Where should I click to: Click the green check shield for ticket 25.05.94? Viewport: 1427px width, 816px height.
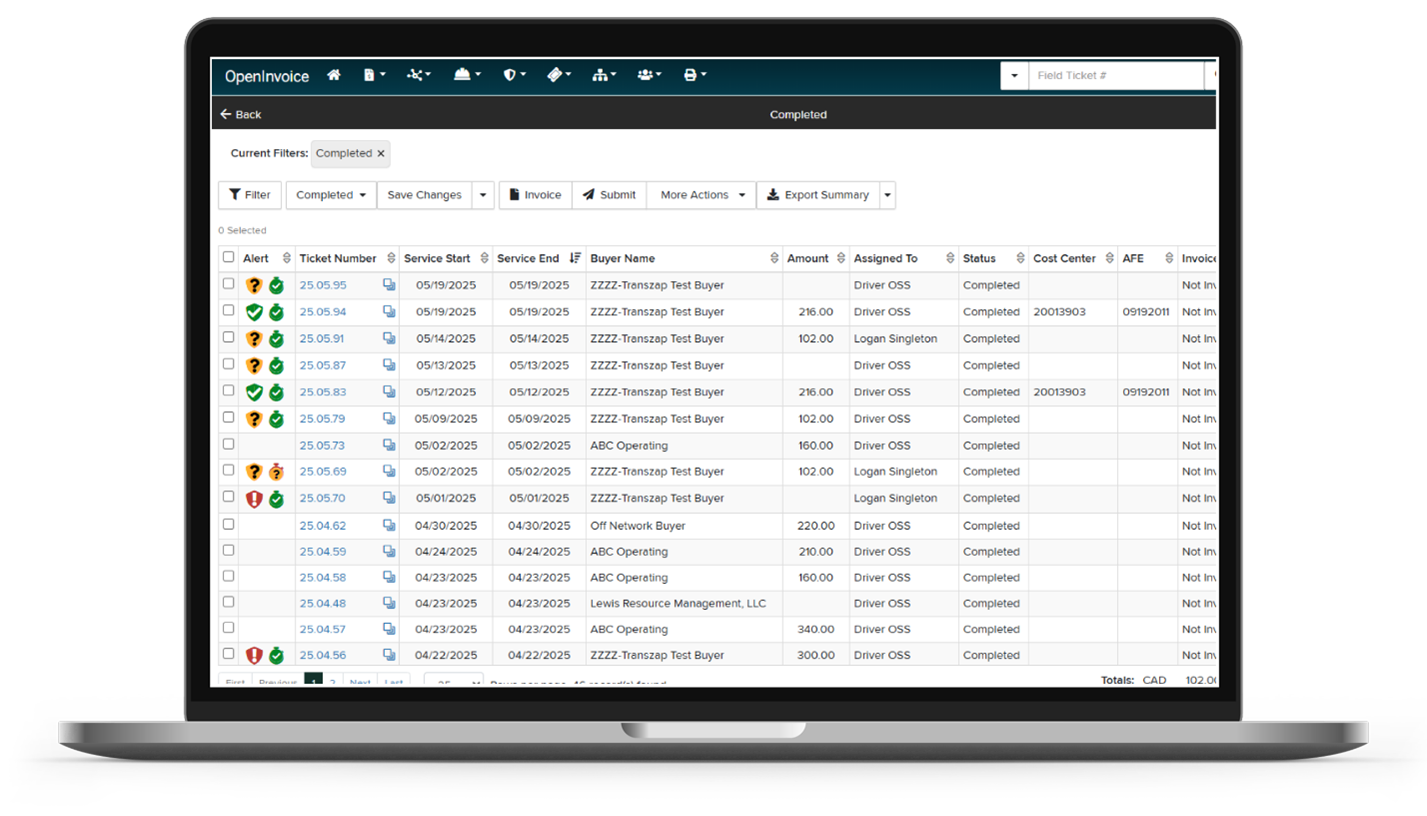pos(254,312)
